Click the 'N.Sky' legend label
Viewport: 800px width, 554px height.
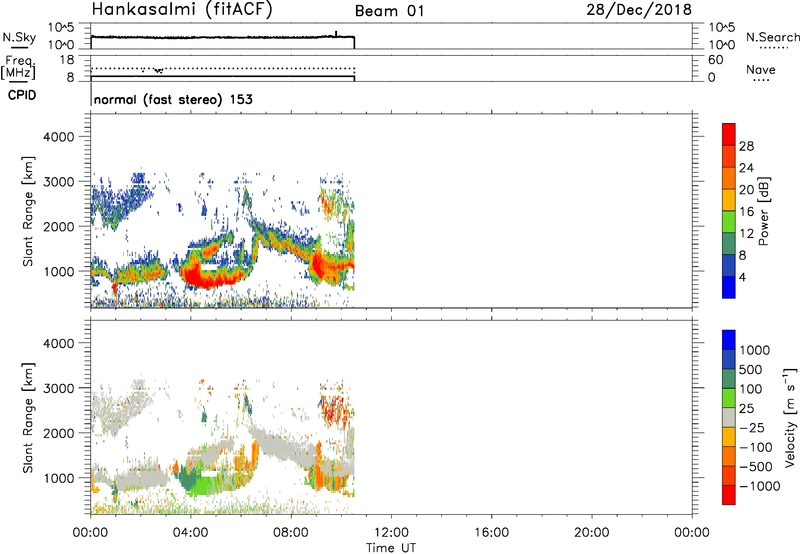click(19, 37)
